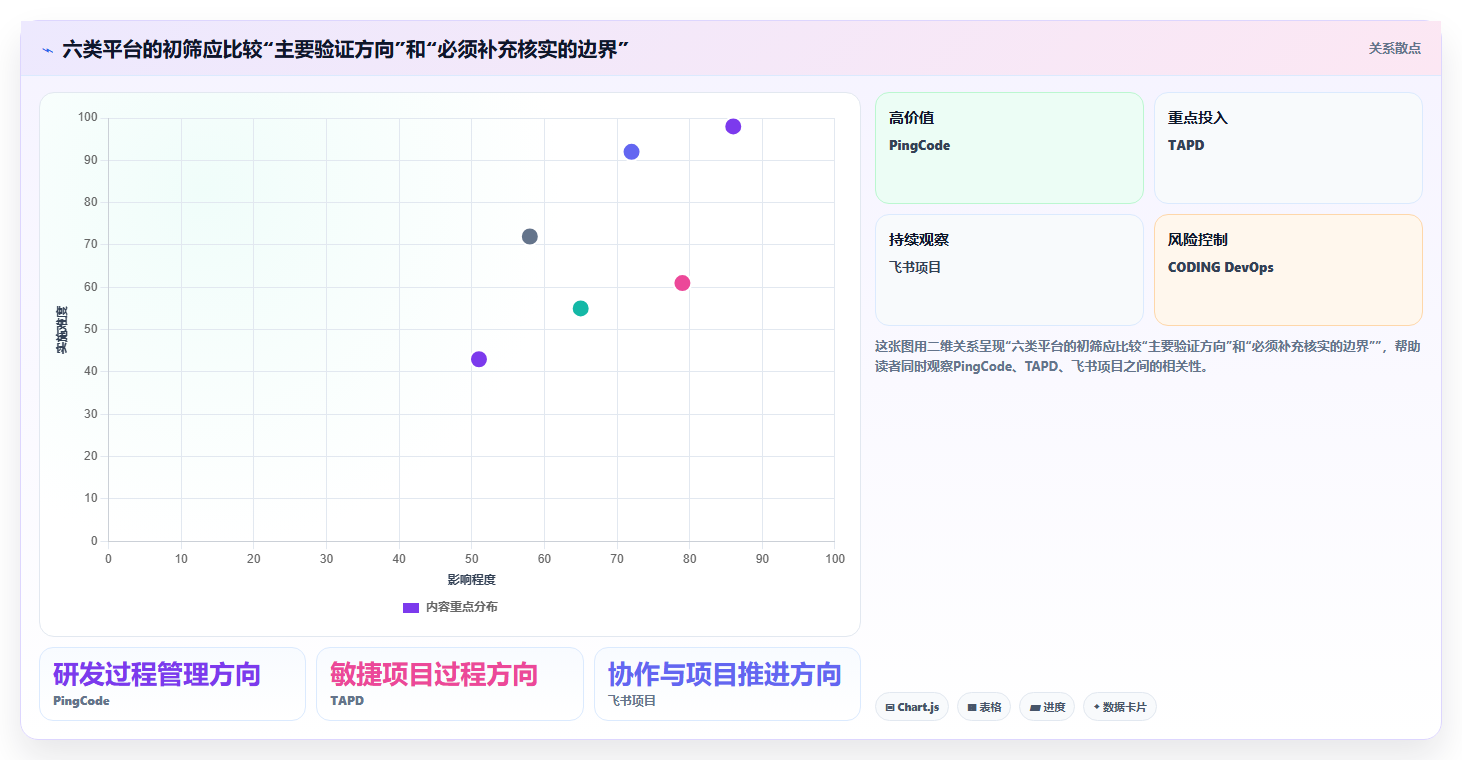Viewport: 1462px width, 760px height.
Task: Click the 影响程度 x-axis label
Action: [x=471, y=580]
